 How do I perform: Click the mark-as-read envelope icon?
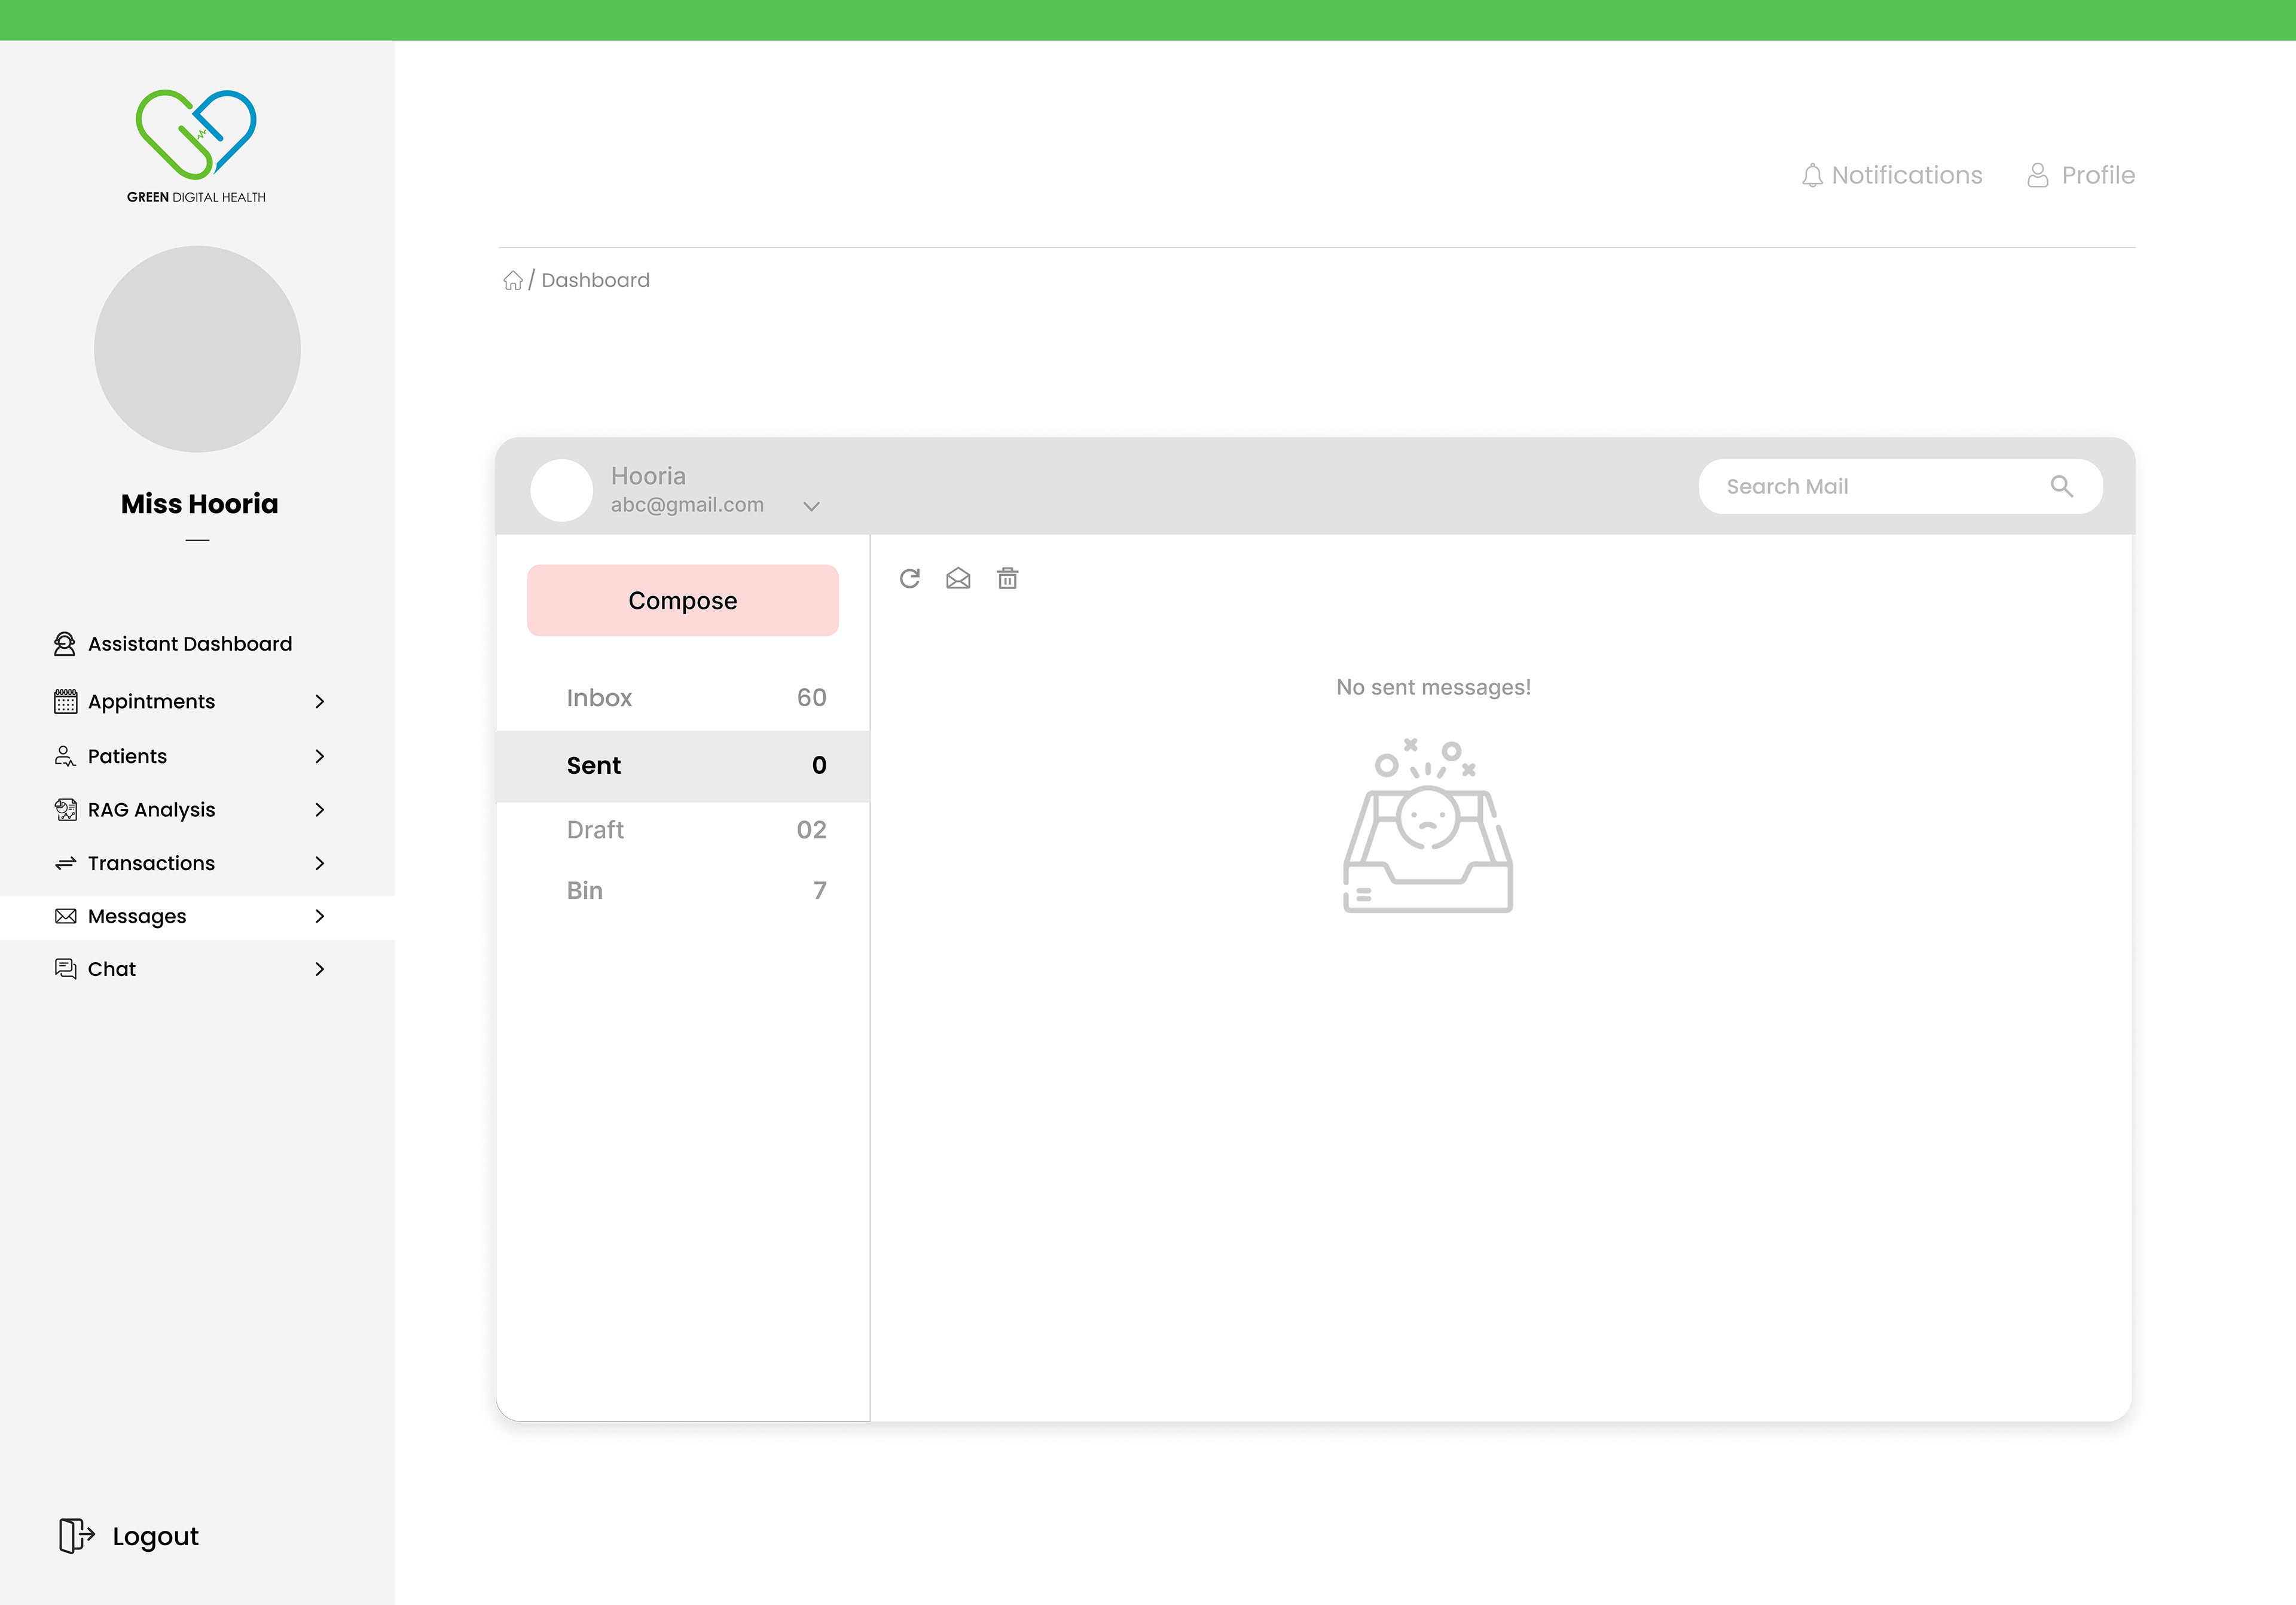click(958, 578)
